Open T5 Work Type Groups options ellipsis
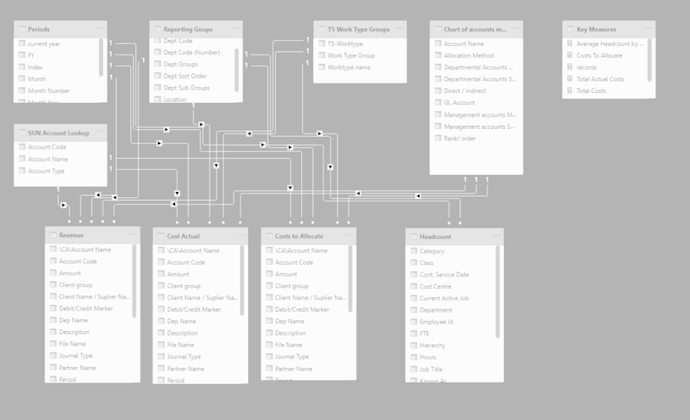The width and height of the screenshot is (690, 420). tap(399, 28)
